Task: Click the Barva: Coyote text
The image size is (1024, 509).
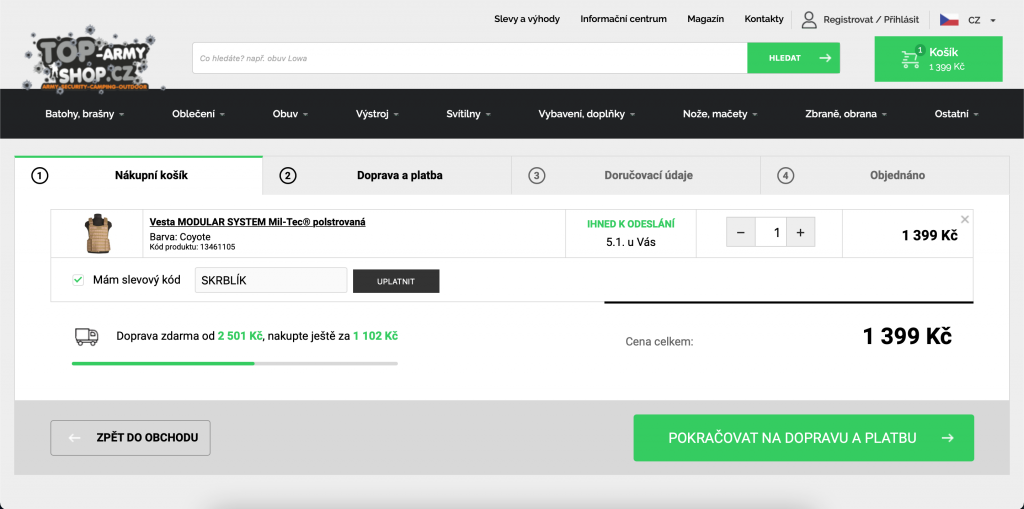Action: [180, 237]
